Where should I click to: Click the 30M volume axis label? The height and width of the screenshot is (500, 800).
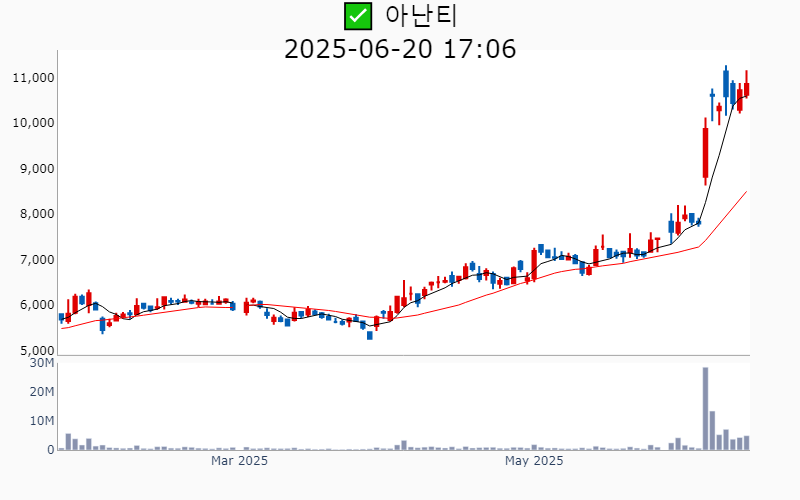click(x=42, y=363)
